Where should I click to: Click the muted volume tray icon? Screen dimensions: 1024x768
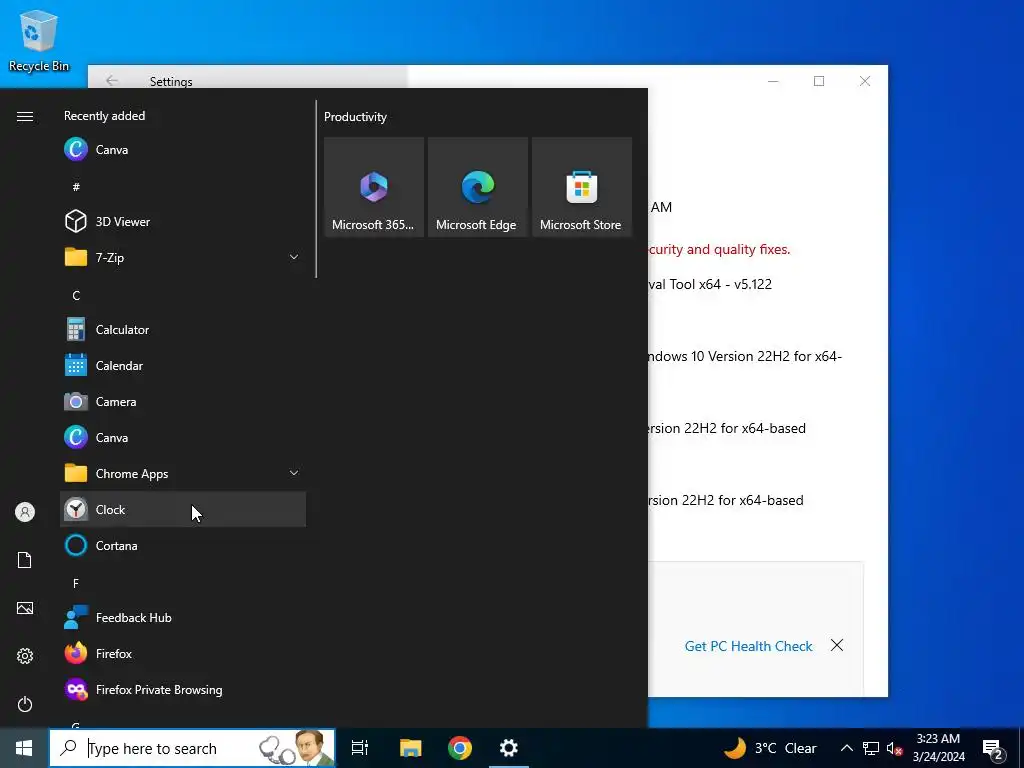pos(894,748)
